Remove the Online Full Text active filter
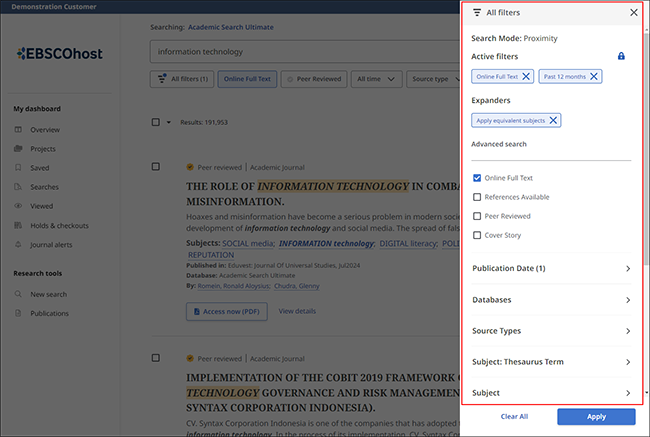 pyautogui.click(x=526, y=76)
